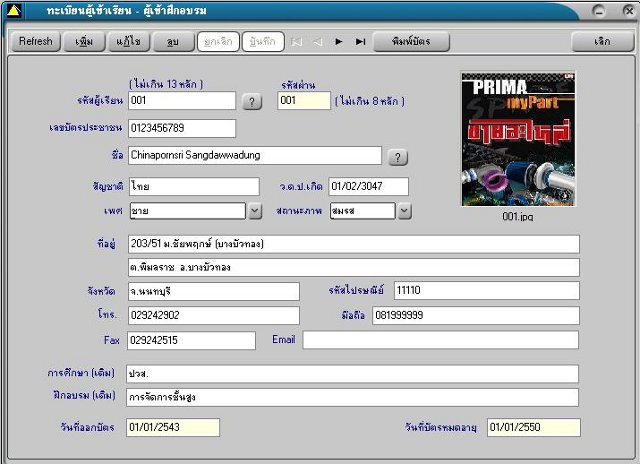The height and width of the screenshot is (464, 640).
Task: Click the card expiry date 01/01/2550
Action: click(534, 427)
